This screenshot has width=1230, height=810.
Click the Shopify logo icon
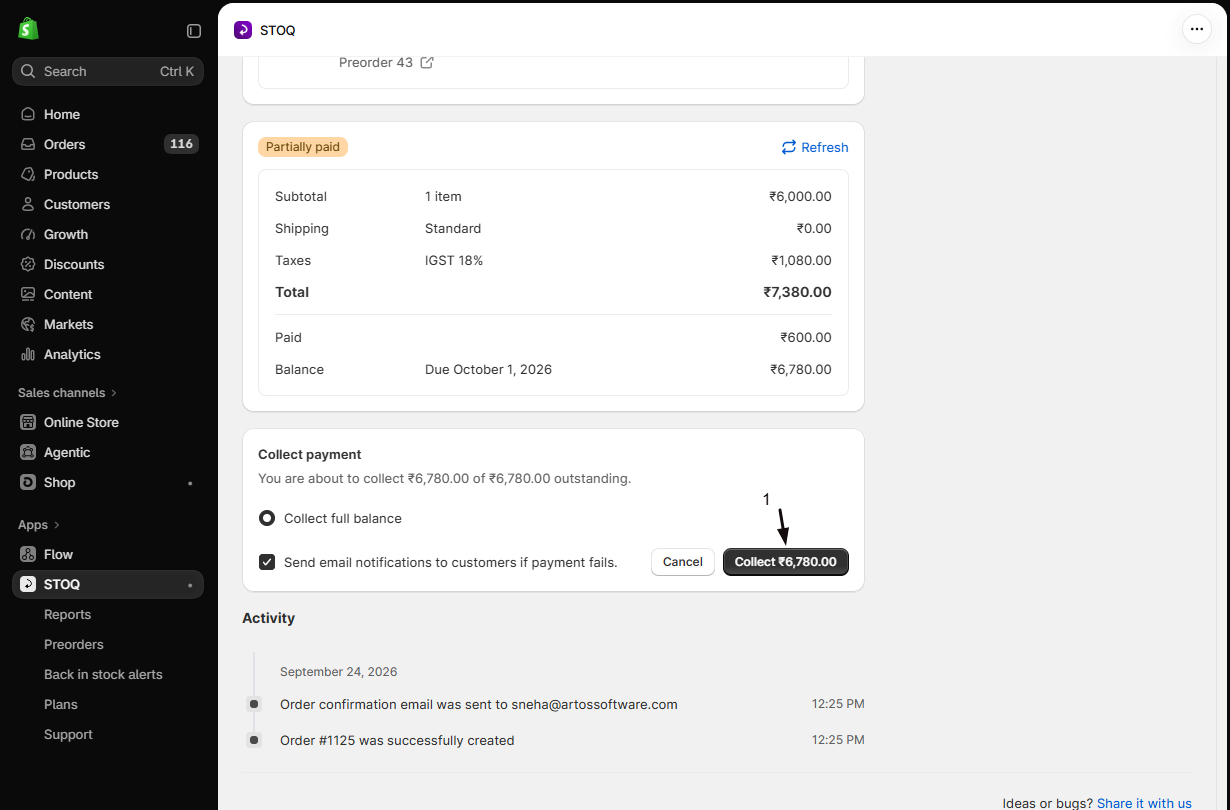click(28, 29)
